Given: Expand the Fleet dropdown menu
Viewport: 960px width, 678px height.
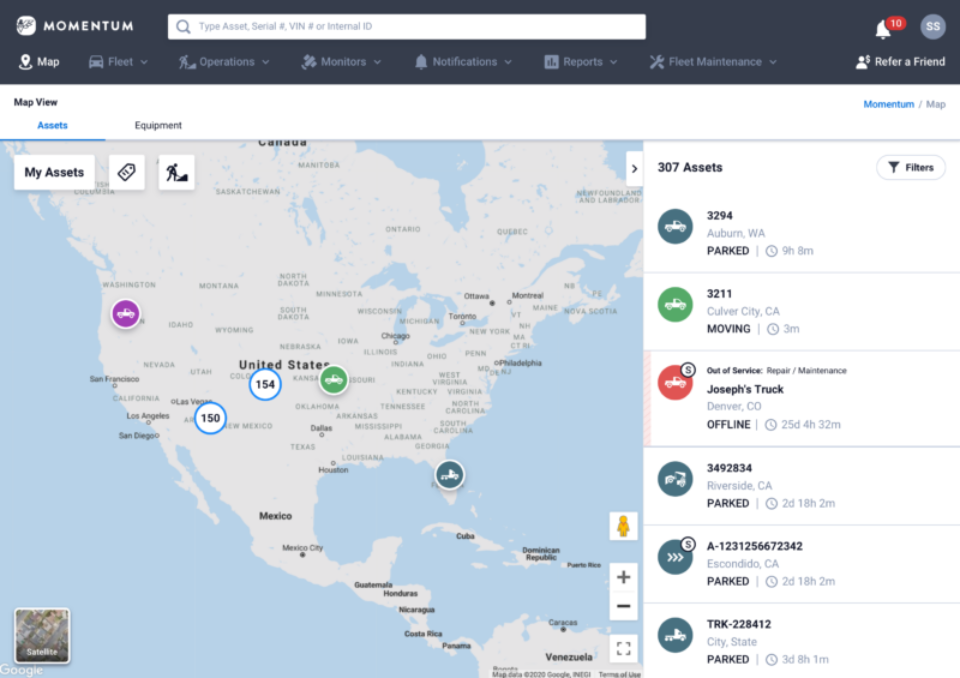Looking at the screenshot, I should coord(118,61).
